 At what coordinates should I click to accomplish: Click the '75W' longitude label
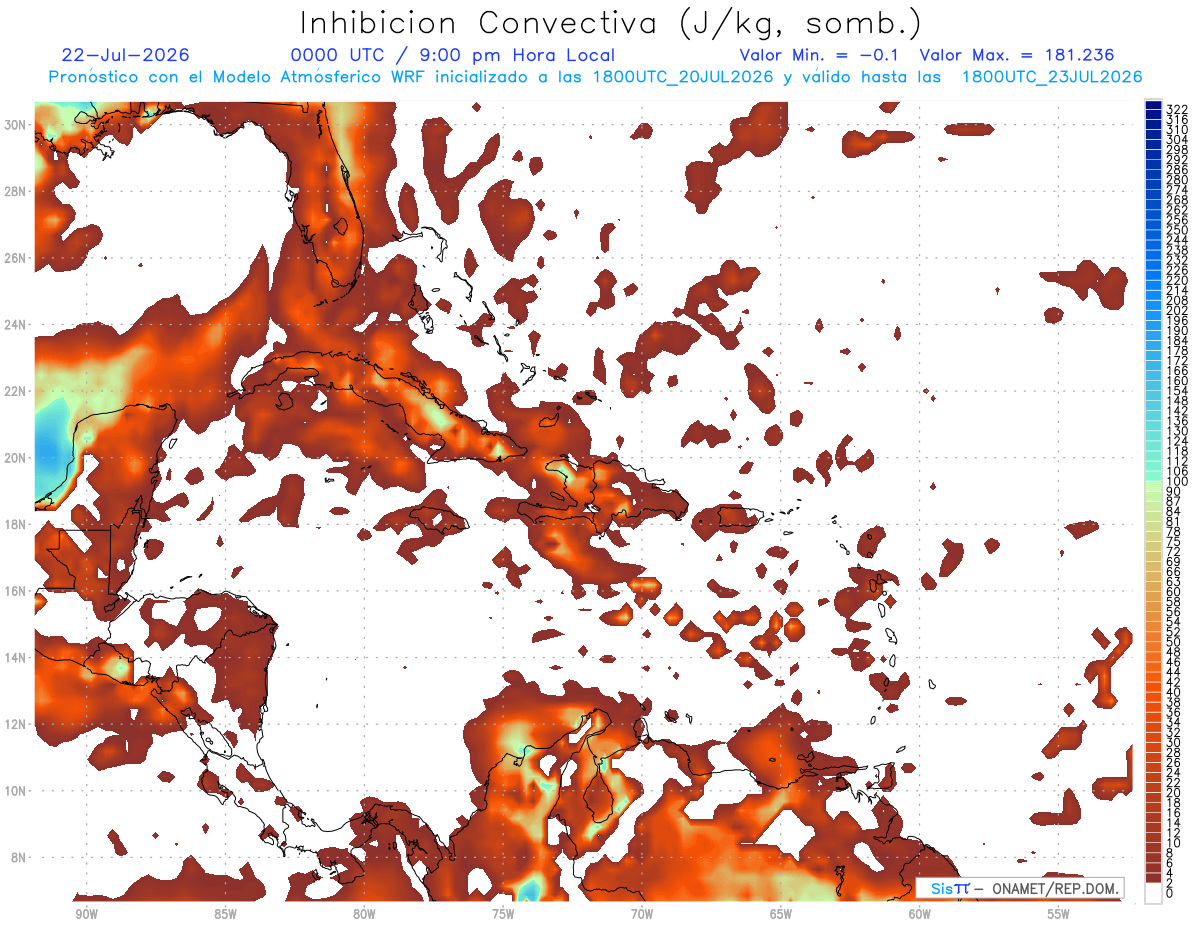click(503, 914)
